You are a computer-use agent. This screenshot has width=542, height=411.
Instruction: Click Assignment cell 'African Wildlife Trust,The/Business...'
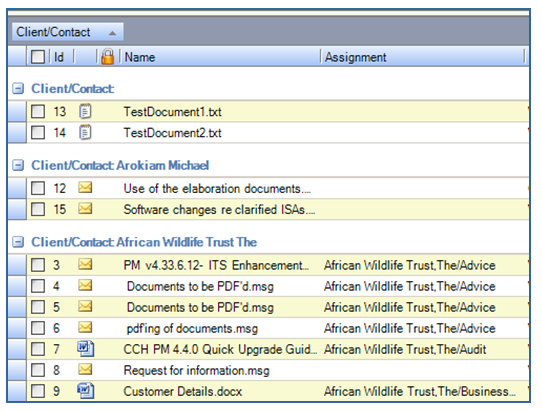tap(420, 392)
